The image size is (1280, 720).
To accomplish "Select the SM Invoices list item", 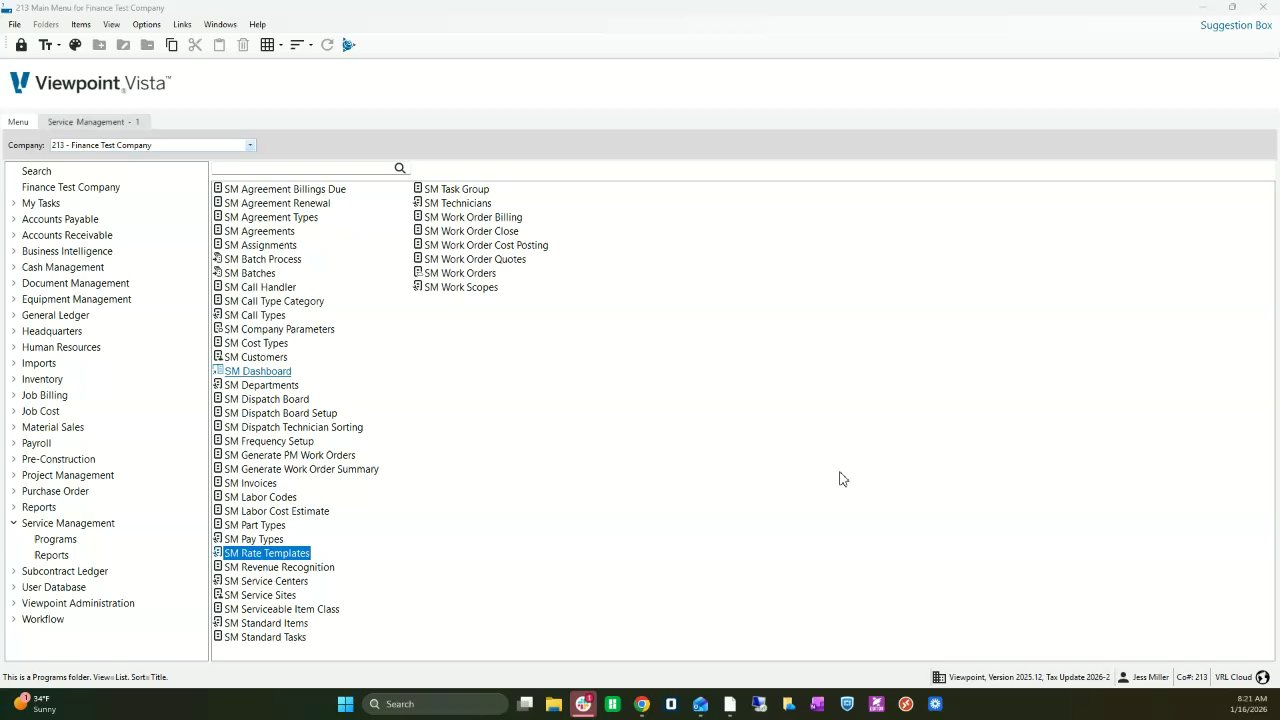I will click(250, 483).
